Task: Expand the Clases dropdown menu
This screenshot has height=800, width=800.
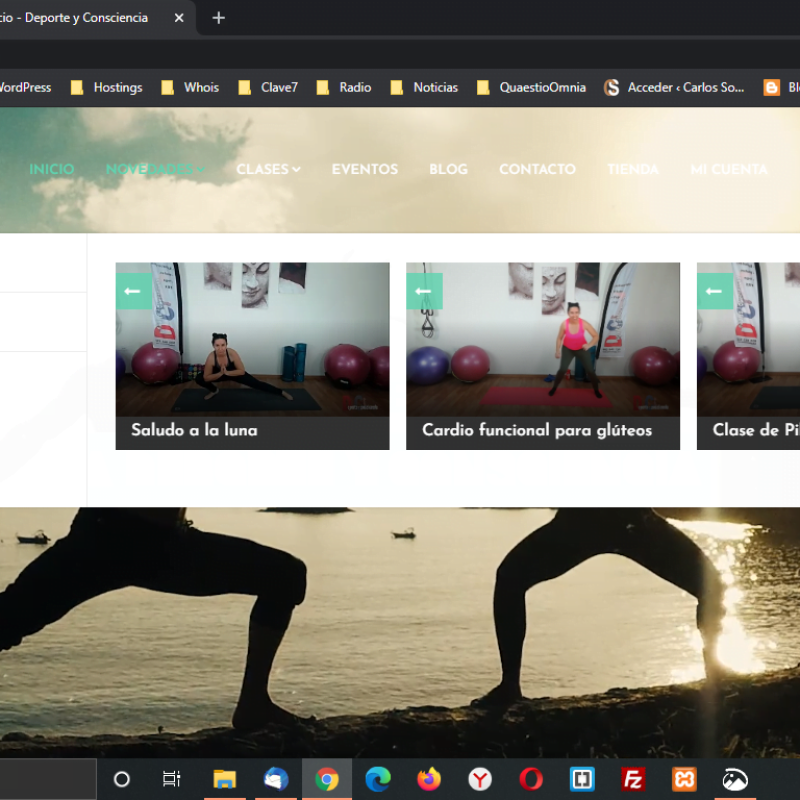Action: coord(268,169)
